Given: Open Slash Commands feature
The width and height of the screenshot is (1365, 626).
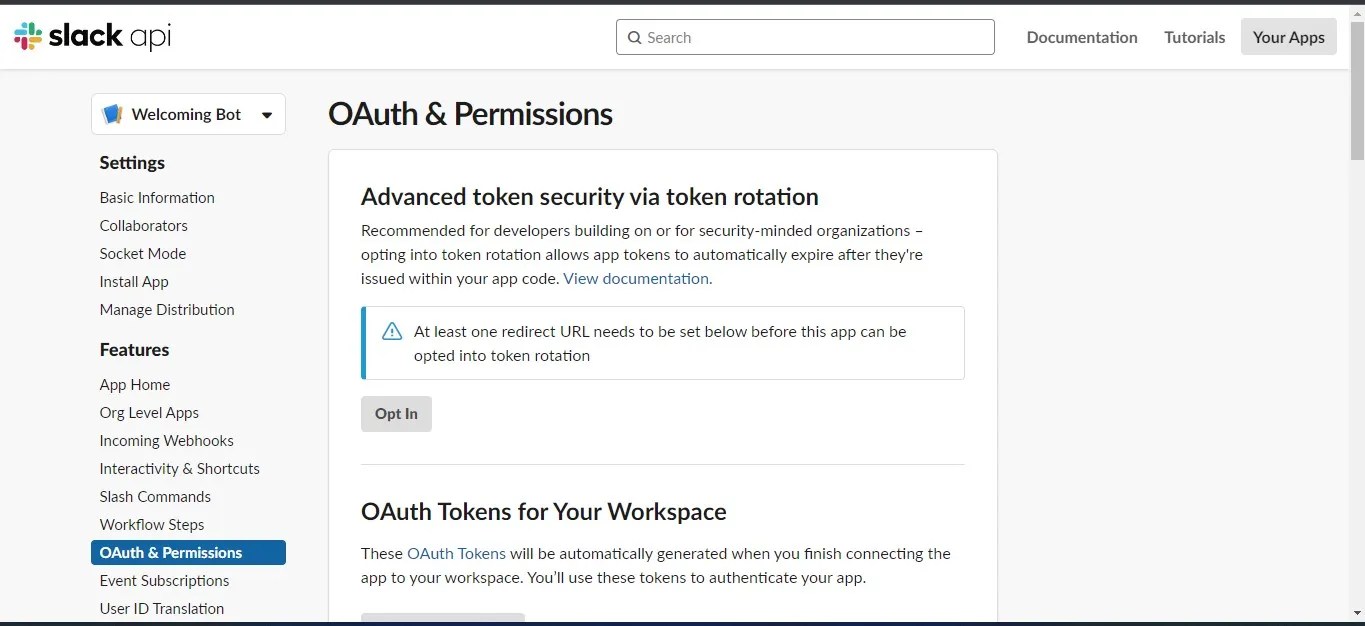Looking at the screenshot, I should pyautogui.click(x=155, y=496).
